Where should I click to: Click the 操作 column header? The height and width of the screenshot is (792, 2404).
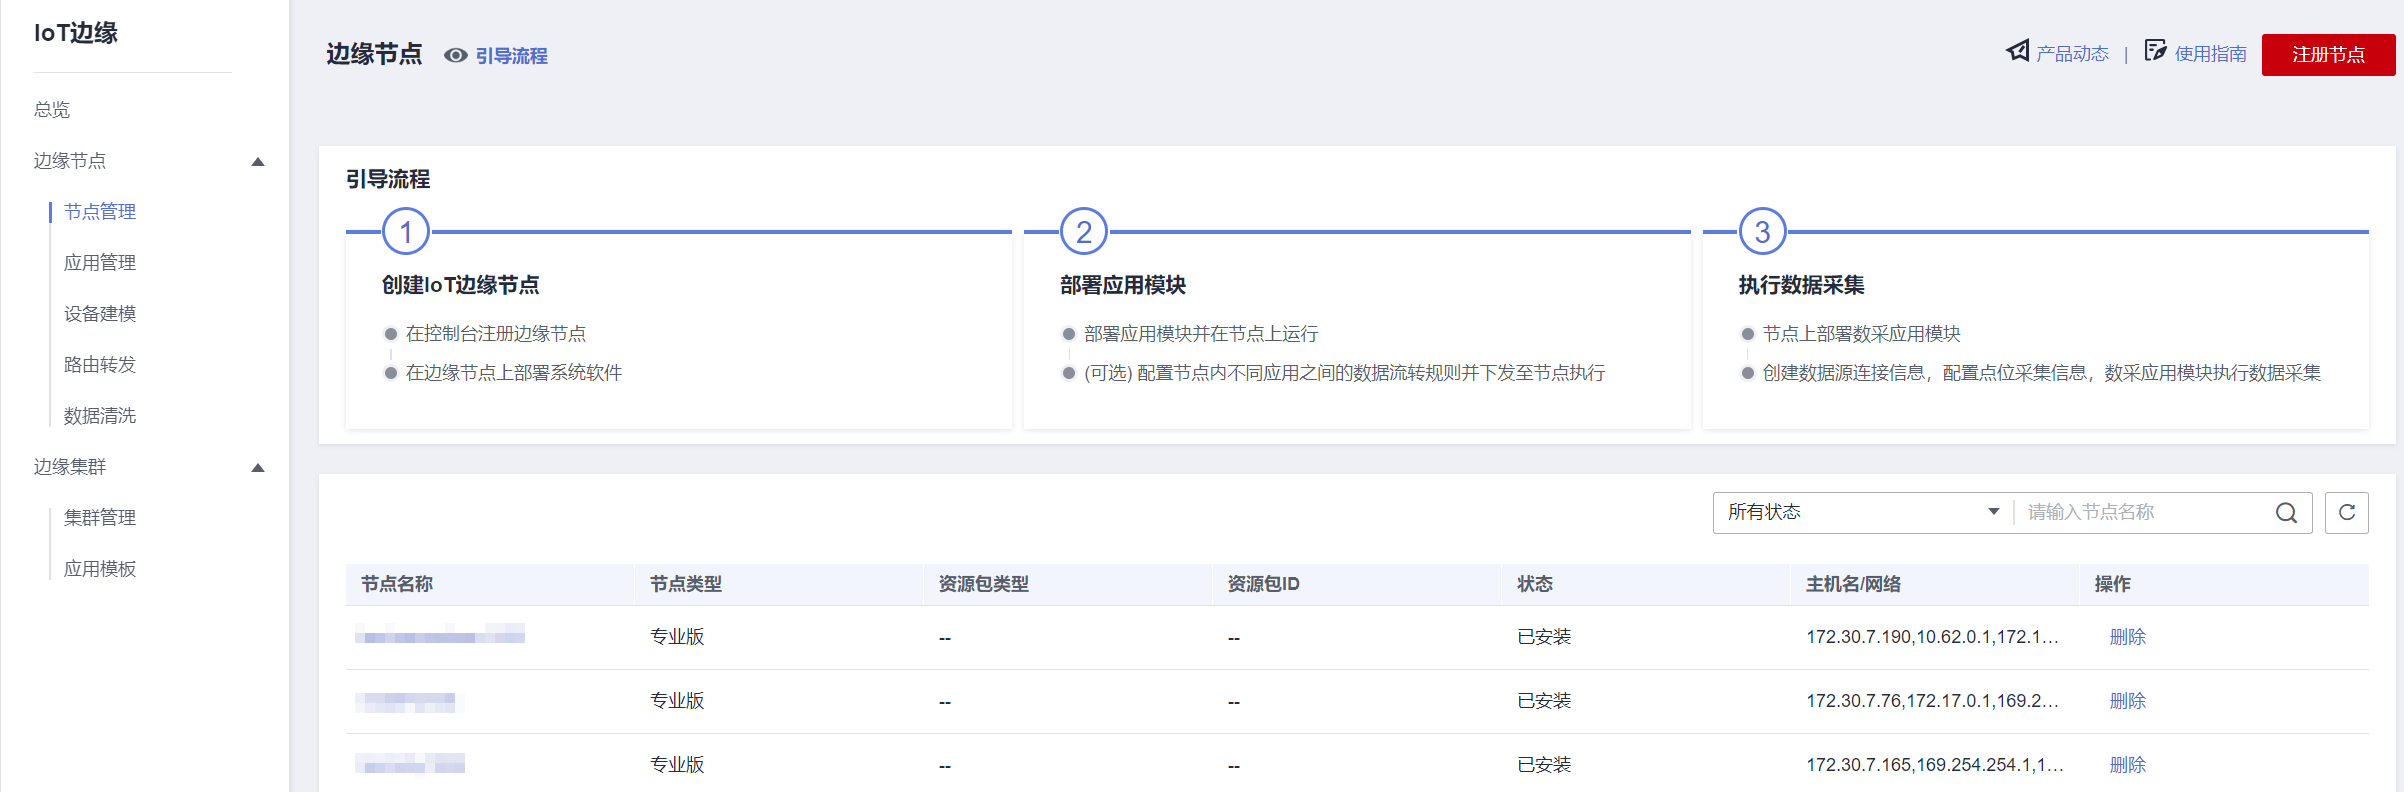point(2113,584)
